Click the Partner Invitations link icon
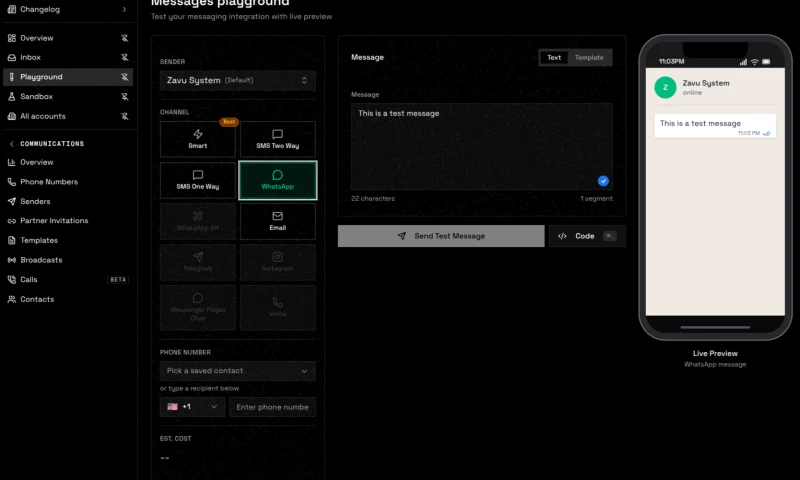 point(12,221)
